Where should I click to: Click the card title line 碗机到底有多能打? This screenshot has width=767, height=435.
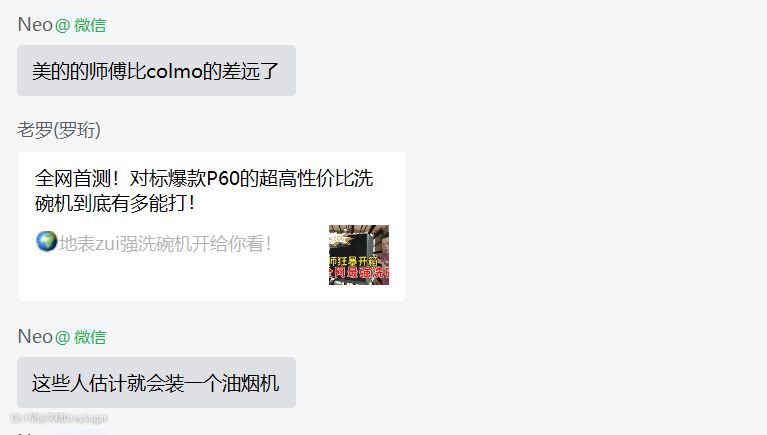click(114, 203)
